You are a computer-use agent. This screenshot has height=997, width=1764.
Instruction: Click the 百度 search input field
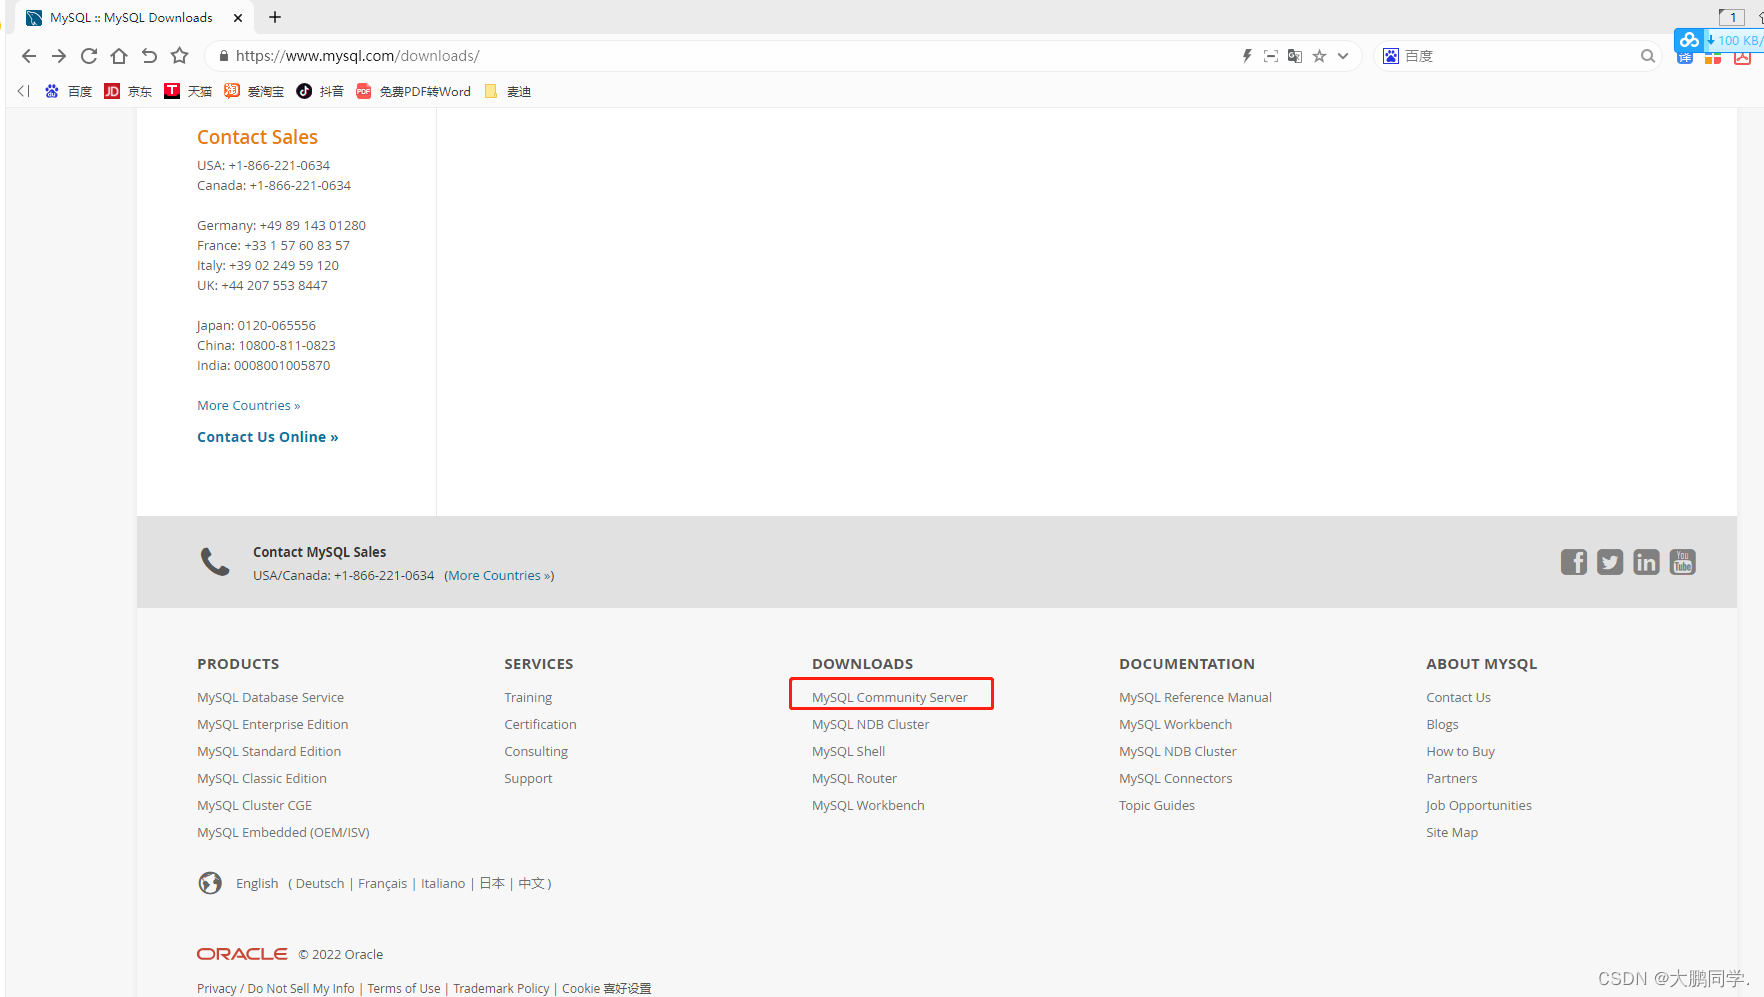click(x=1518, y=56)
